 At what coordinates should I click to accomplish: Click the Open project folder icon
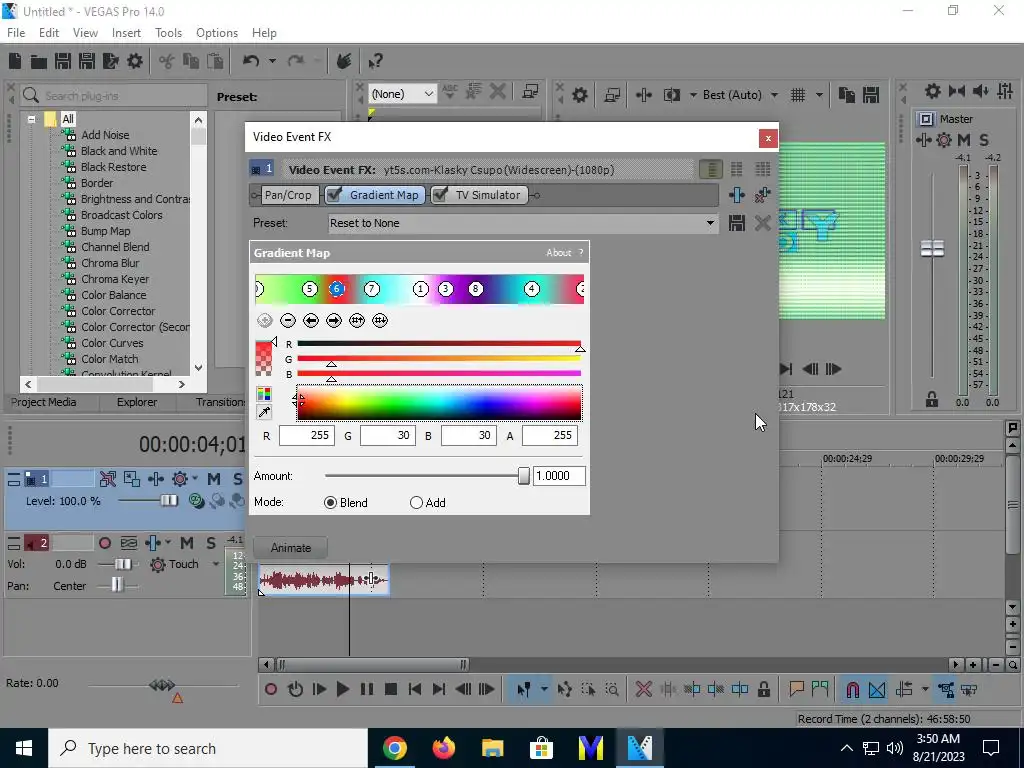tap(39, 61)
